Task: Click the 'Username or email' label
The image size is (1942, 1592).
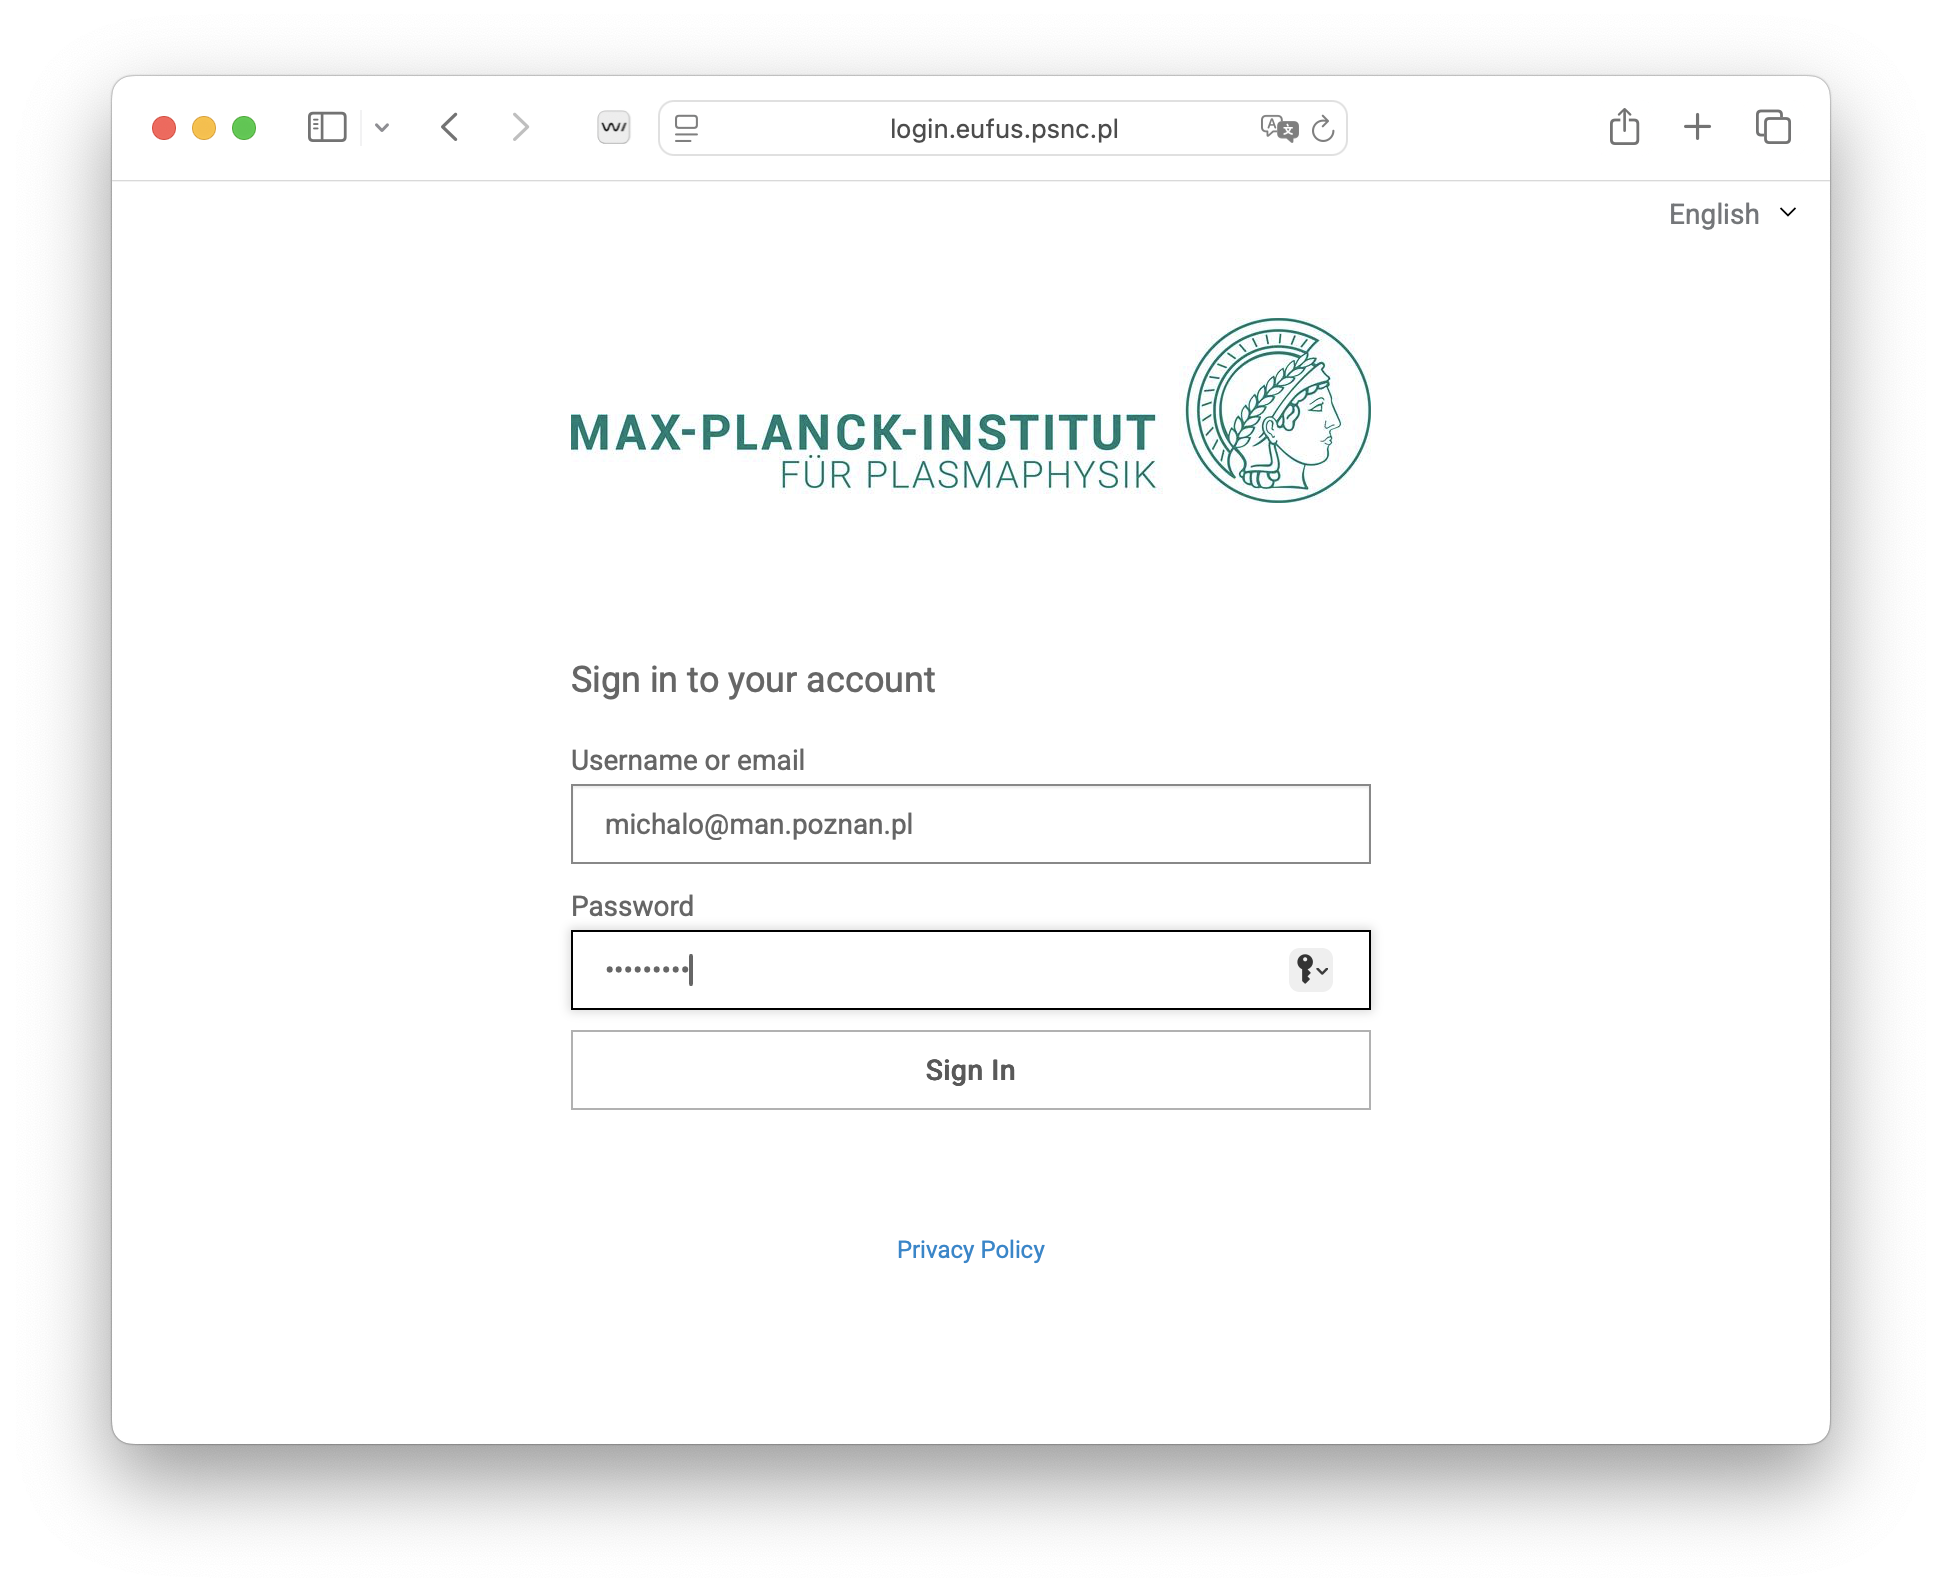Action: pyautogui.click(x=688, y=760)
